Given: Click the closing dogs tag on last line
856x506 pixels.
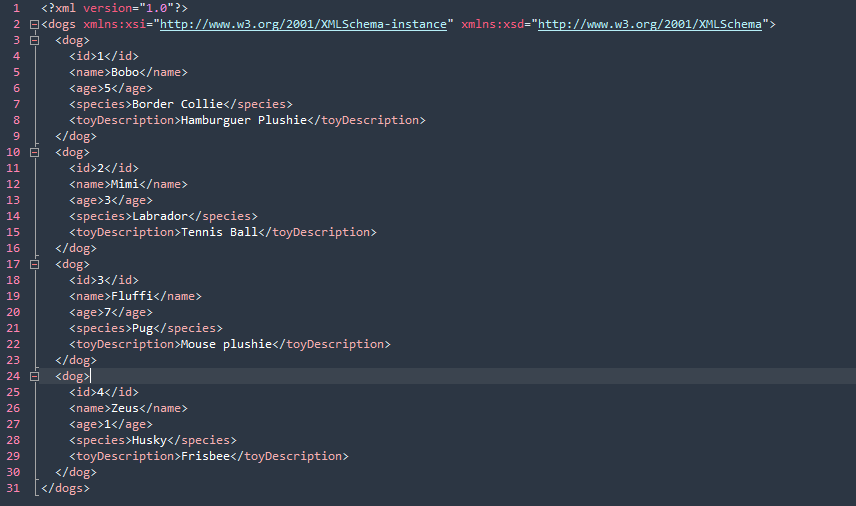Looking at the screenshot, I should point(66,488).
